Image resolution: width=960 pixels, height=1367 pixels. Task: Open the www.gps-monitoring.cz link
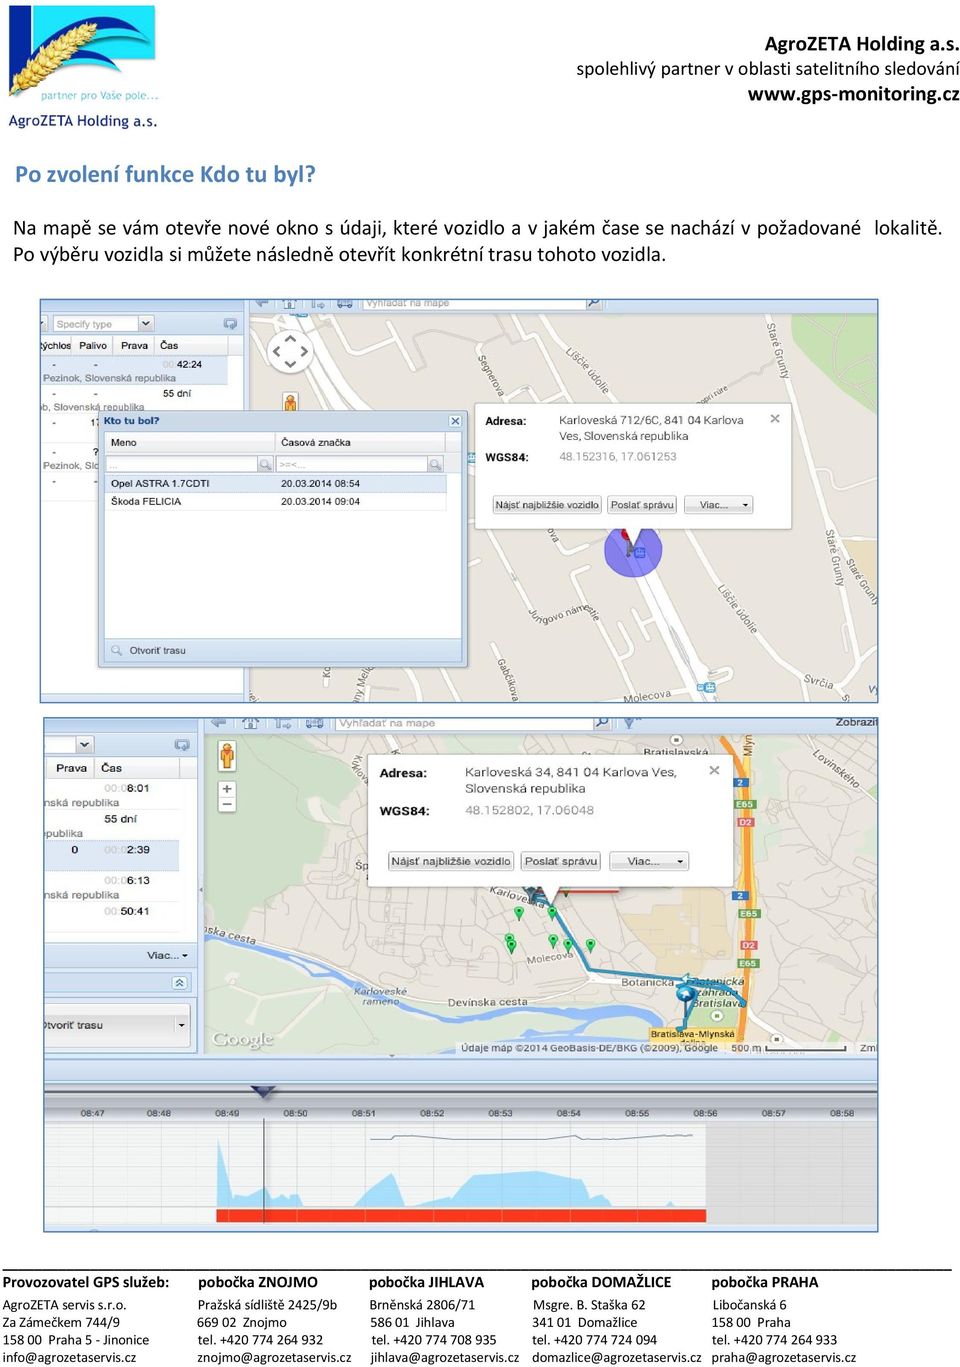pyautogui.click(x=854, y=94)
